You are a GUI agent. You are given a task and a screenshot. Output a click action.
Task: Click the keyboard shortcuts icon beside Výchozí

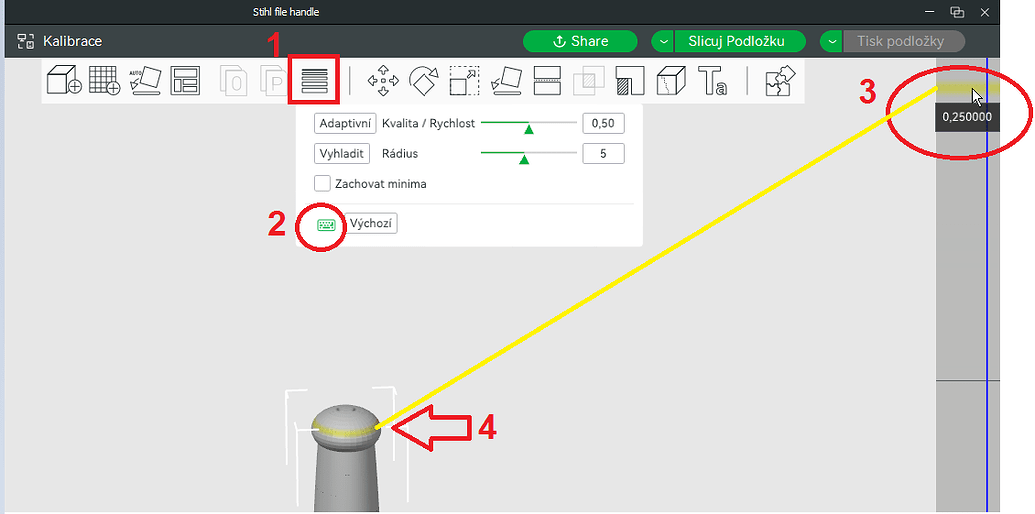(326, 224)
